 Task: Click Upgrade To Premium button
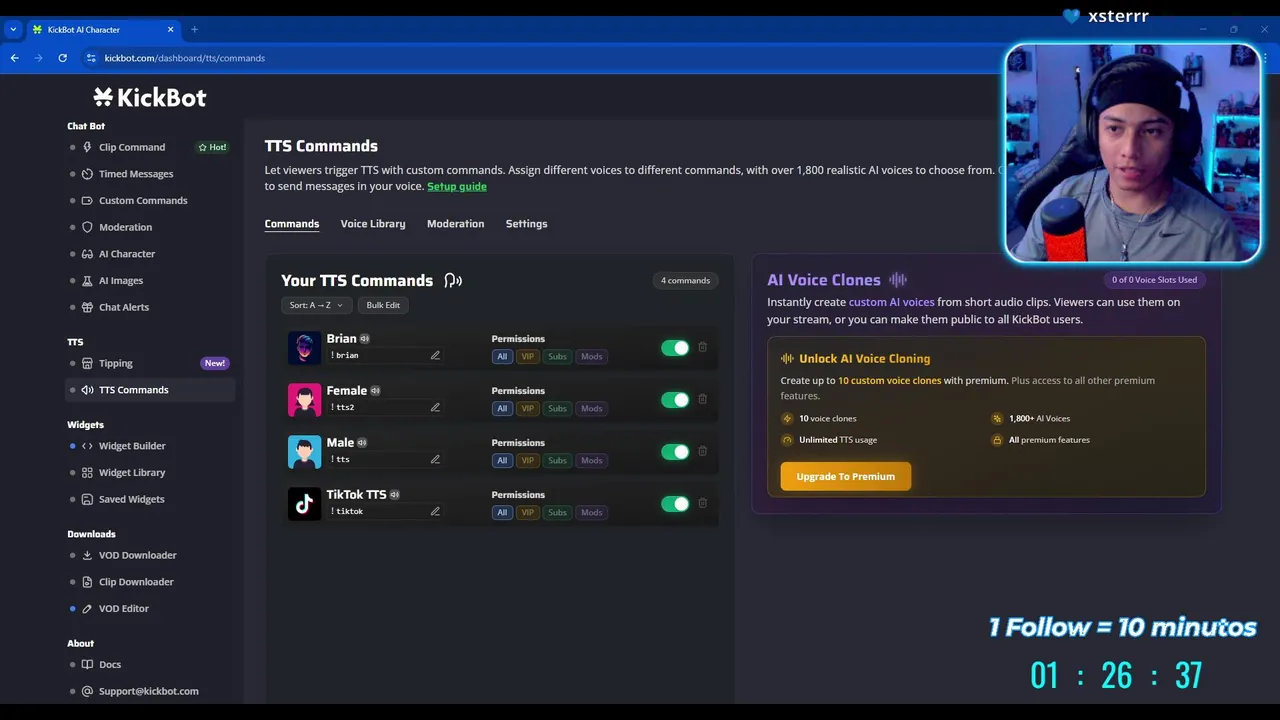click(x=845, y=476)
